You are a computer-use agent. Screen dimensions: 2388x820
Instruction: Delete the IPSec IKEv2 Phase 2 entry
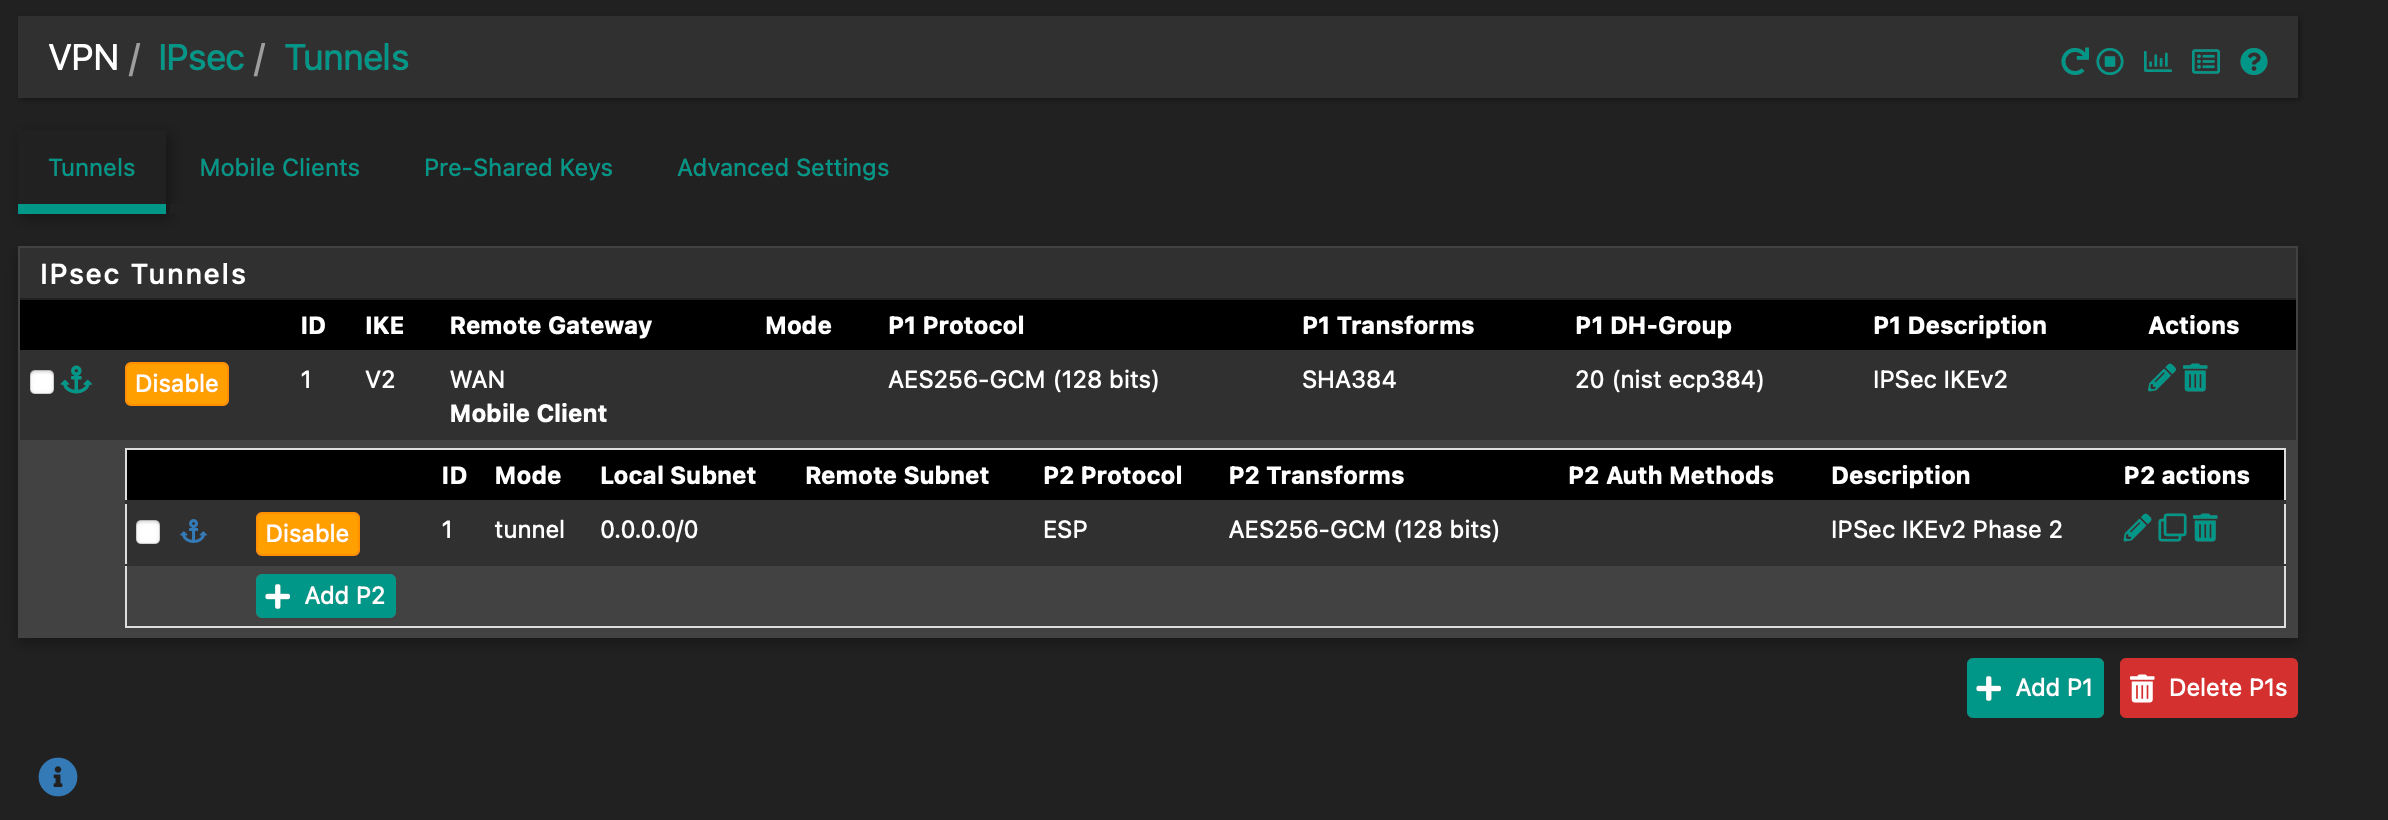point(2205,528)
